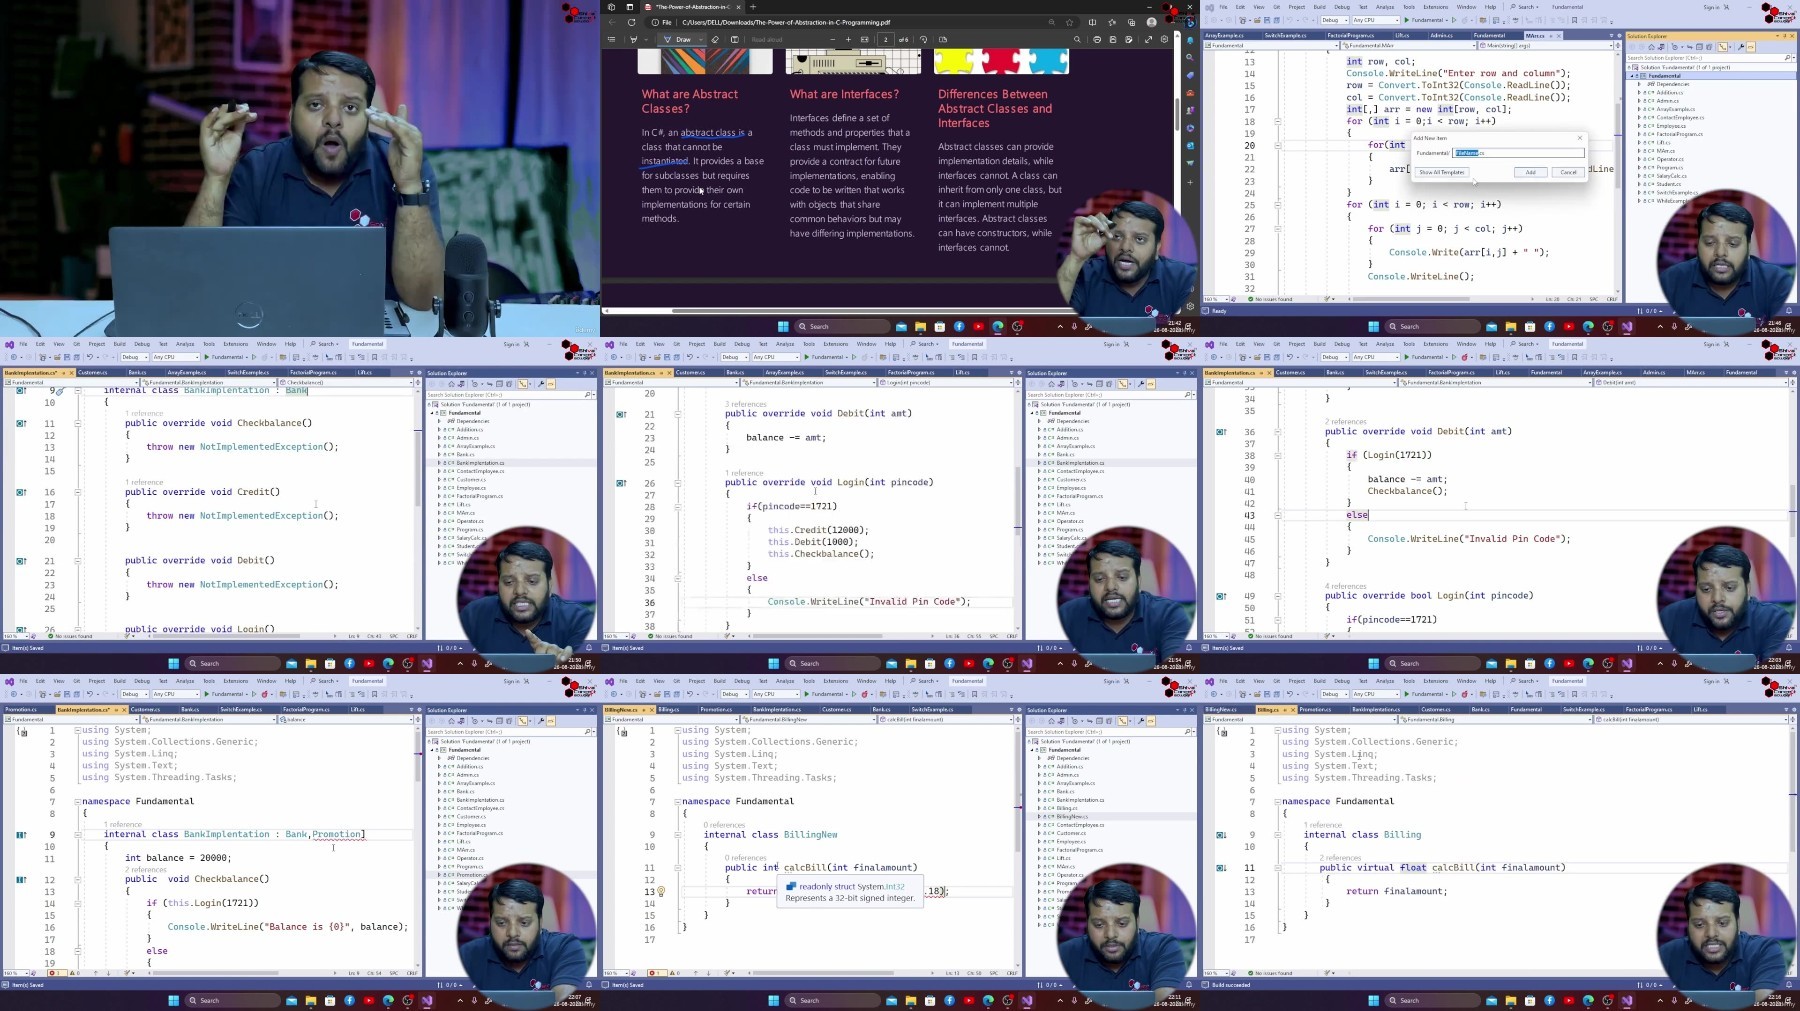Close the Add New Item dialog with its X

1580,138
